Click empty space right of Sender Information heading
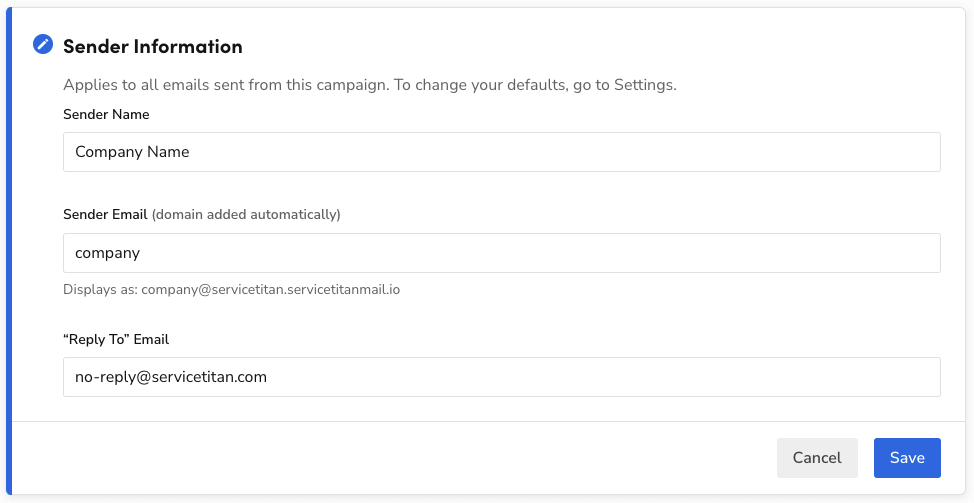This screenshot has width=974, height=503. tap(600, 46)
